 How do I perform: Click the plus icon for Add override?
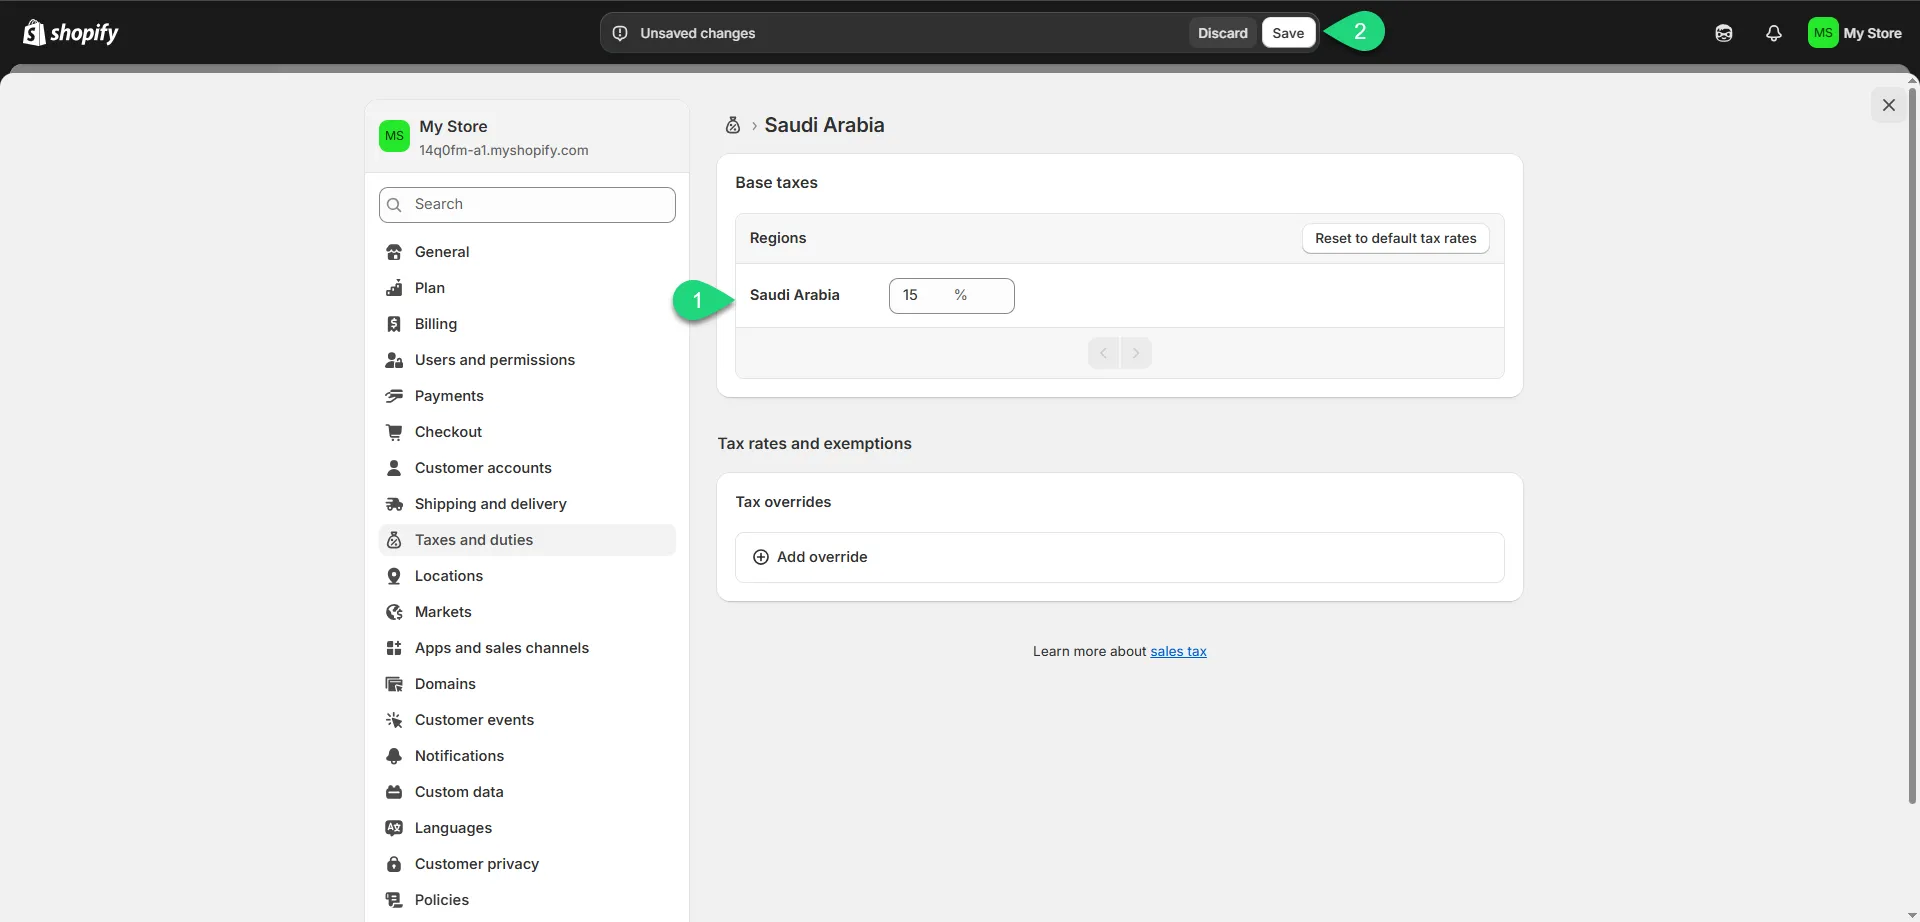tap(761, 557)
